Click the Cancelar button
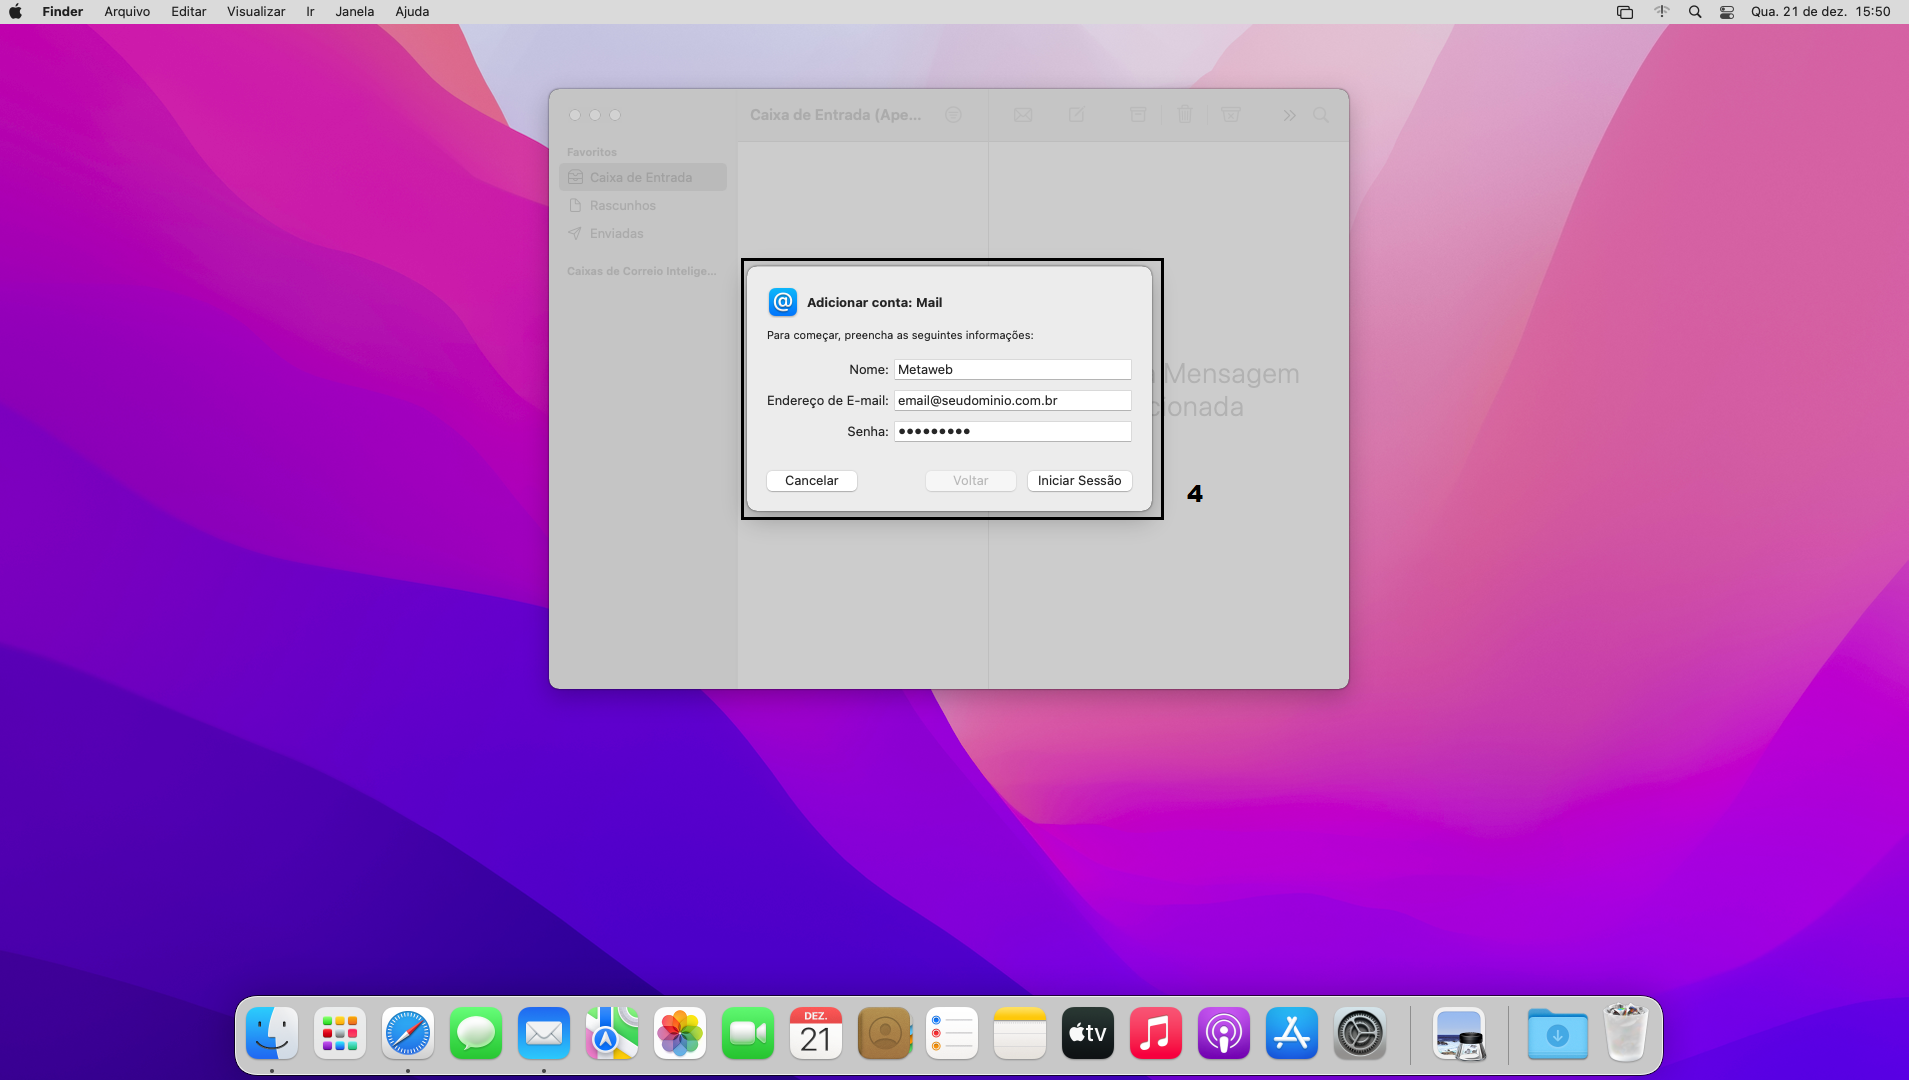 pos(811,481)
